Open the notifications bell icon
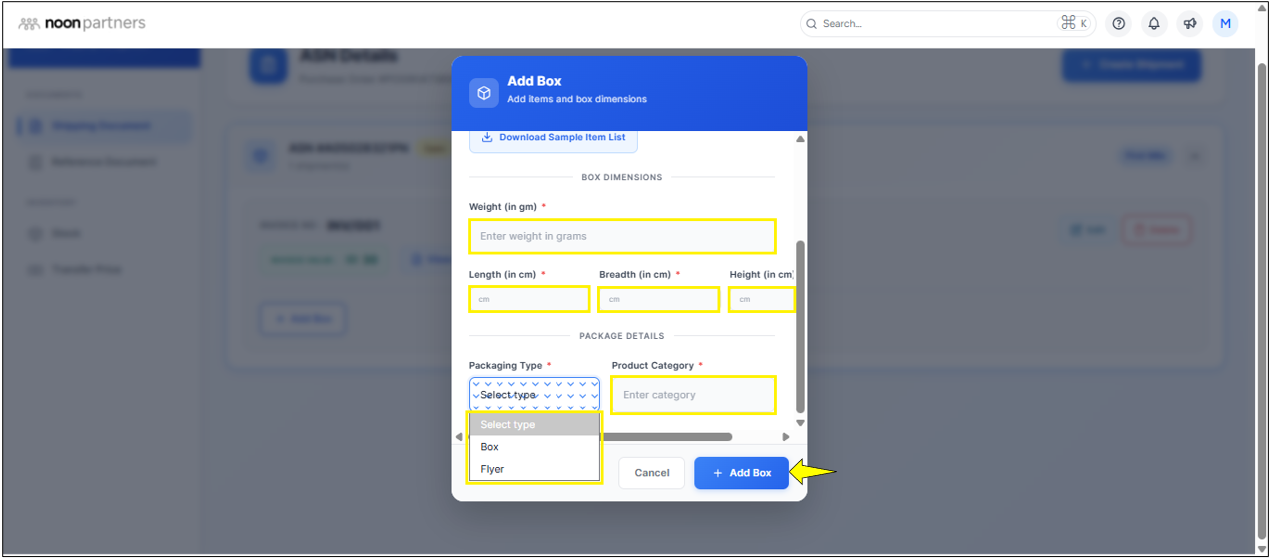This screenshot has height=559, width=1272. click(x=1154, y=24)
